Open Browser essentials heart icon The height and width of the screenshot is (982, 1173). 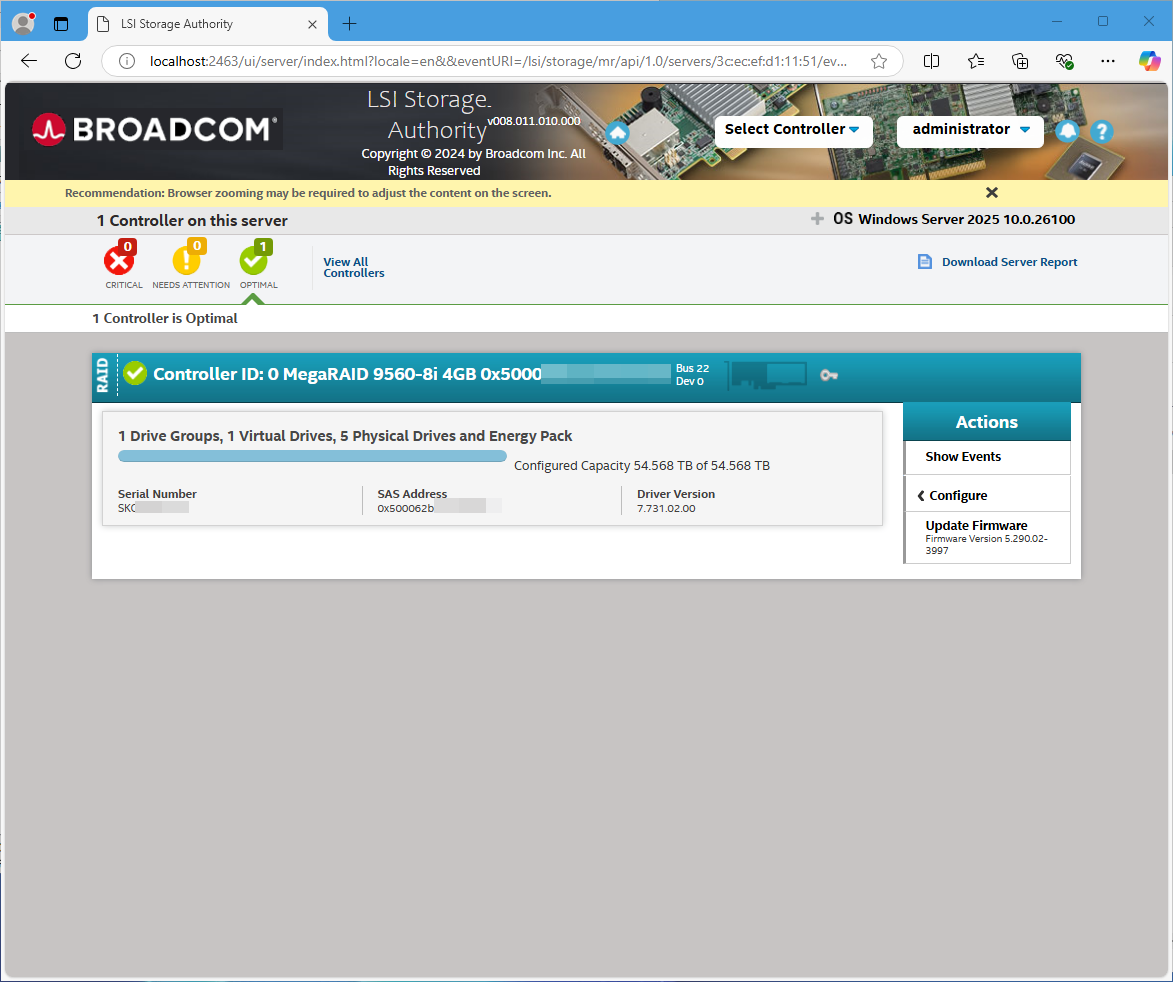(1064, 61)
